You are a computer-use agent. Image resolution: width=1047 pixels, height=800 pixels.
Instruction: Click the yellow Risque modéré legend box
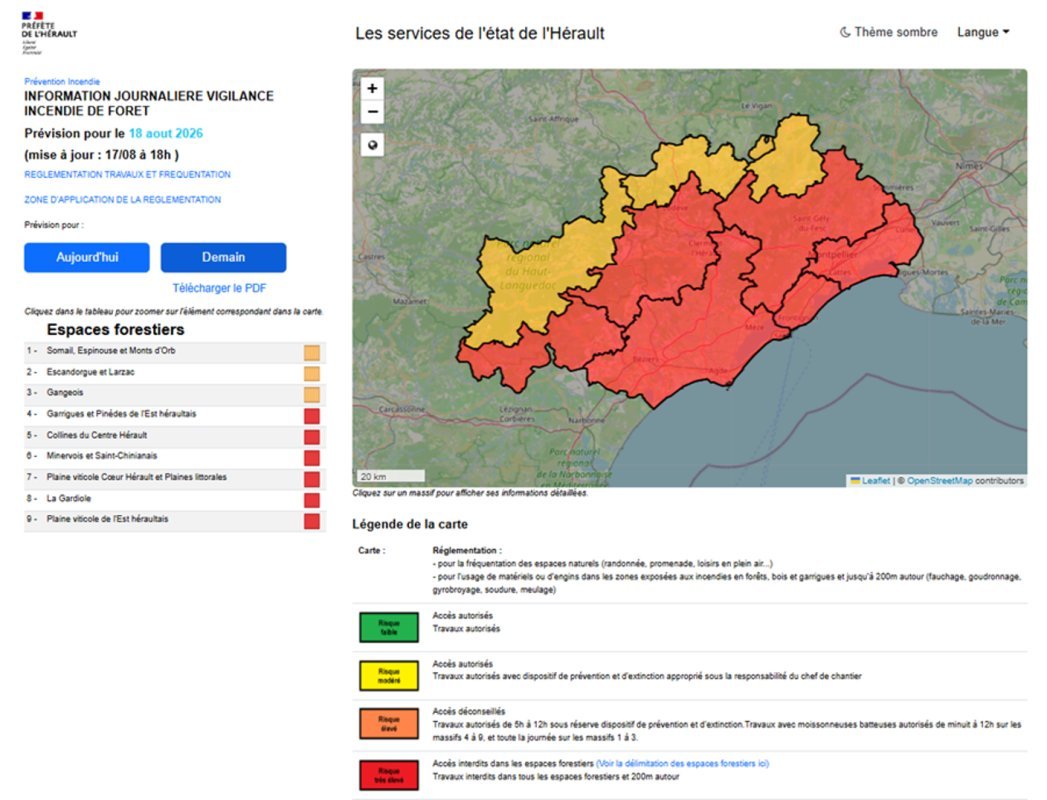coord(389,676)
